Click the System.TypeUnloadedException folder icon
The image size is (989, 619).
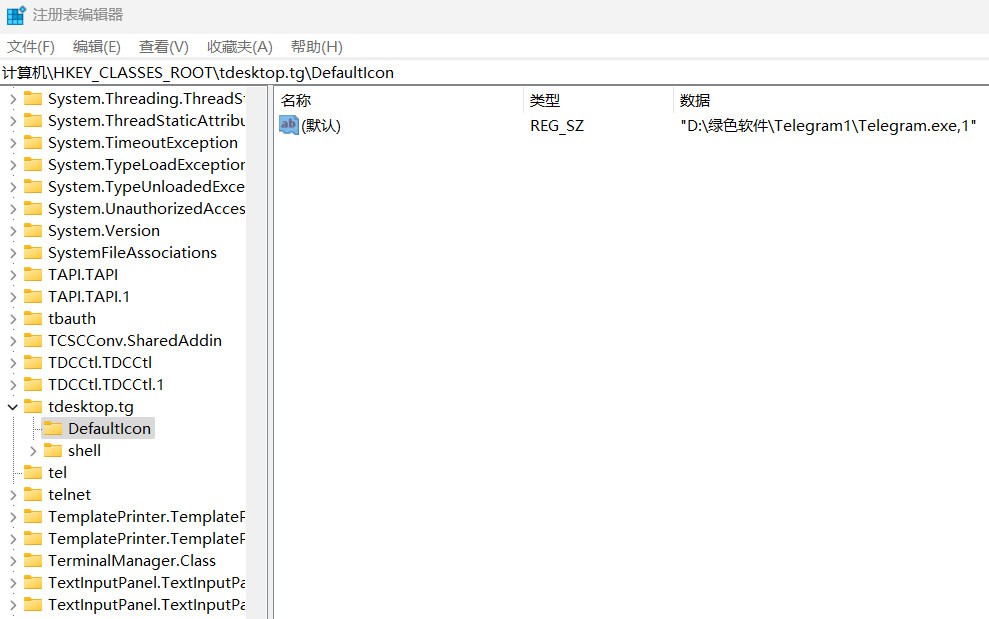click(x=33, y=187)
